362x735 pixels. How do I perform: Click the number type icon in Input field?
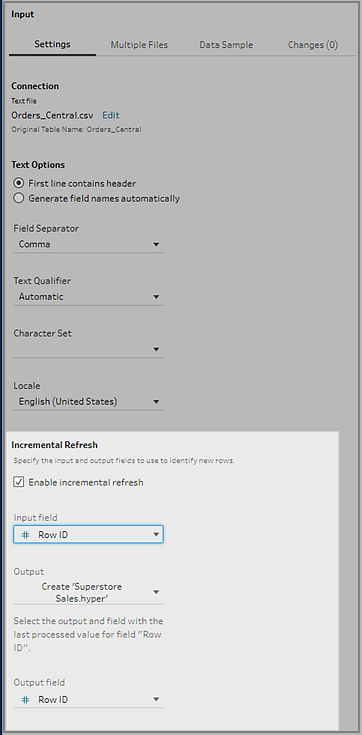[25, 534]
